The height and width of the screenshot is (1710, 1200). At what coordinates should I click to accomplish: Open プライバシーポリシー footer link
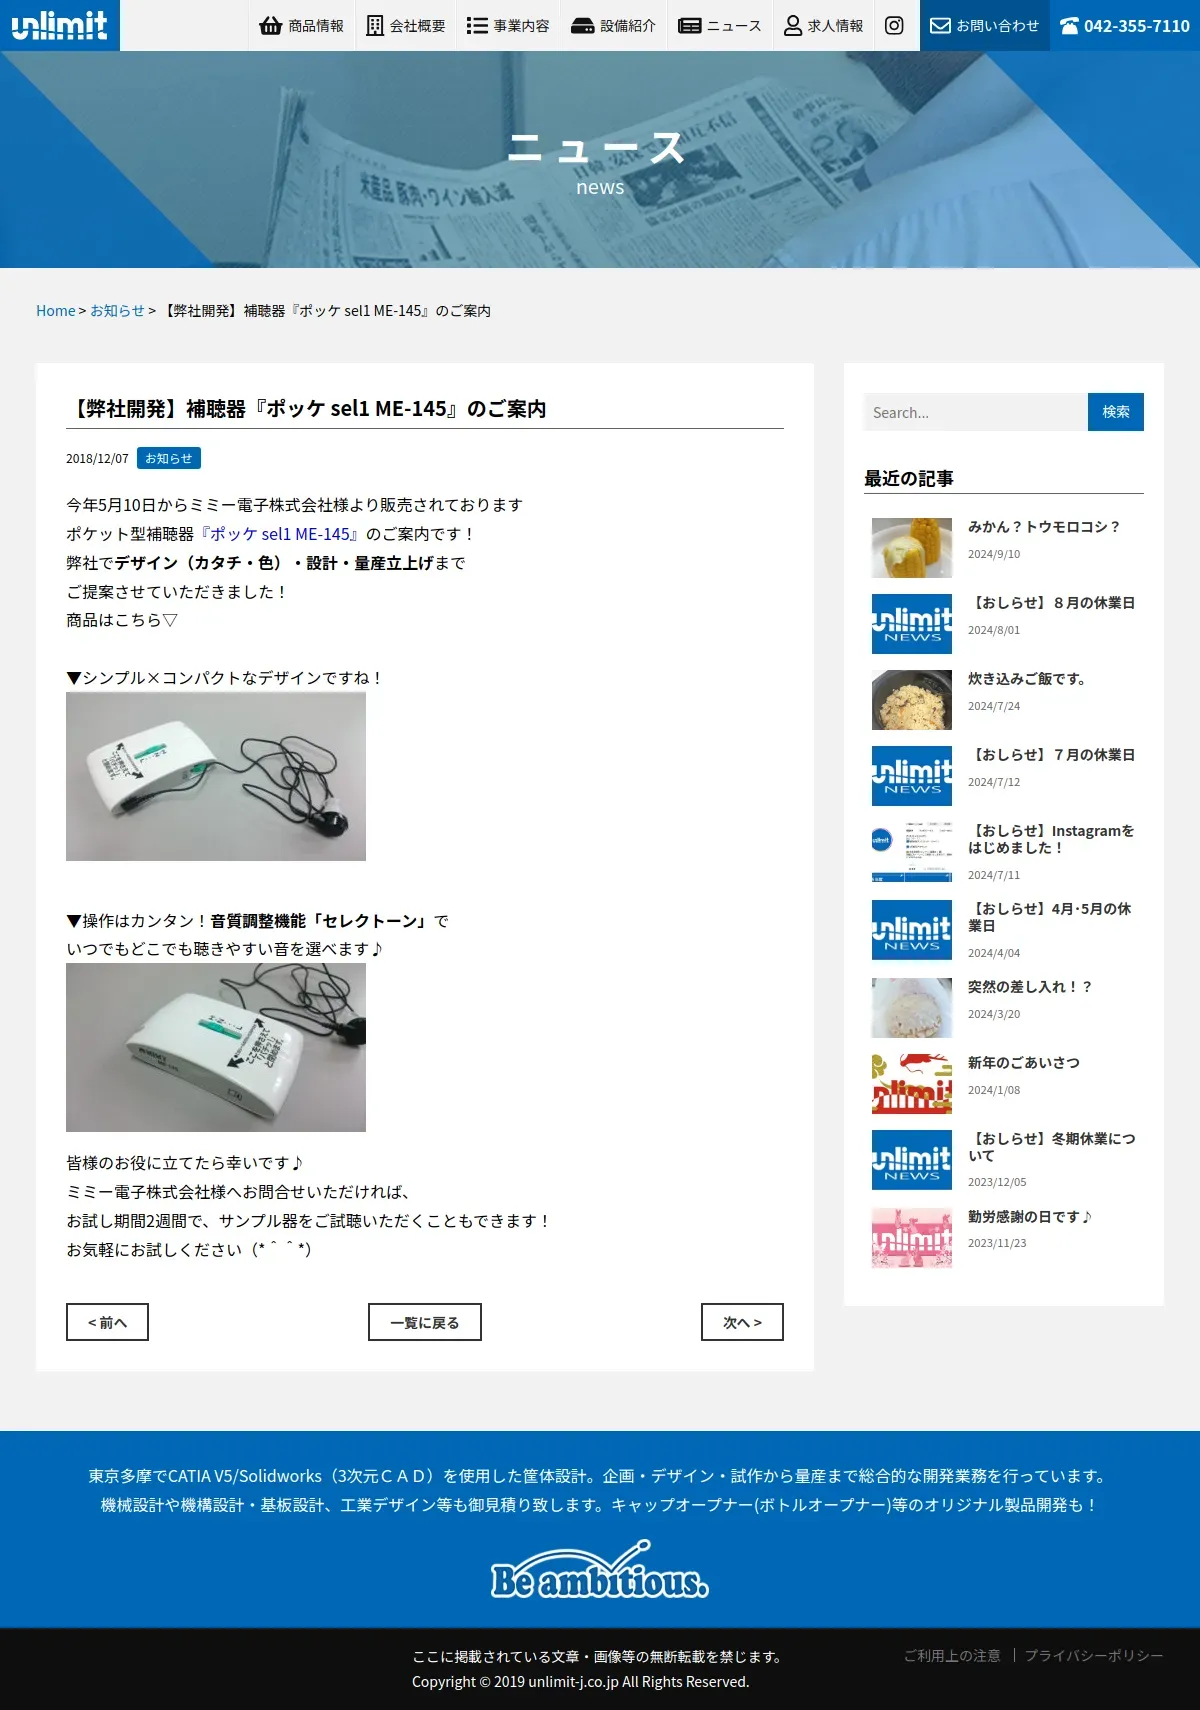coord(1094,1656)
